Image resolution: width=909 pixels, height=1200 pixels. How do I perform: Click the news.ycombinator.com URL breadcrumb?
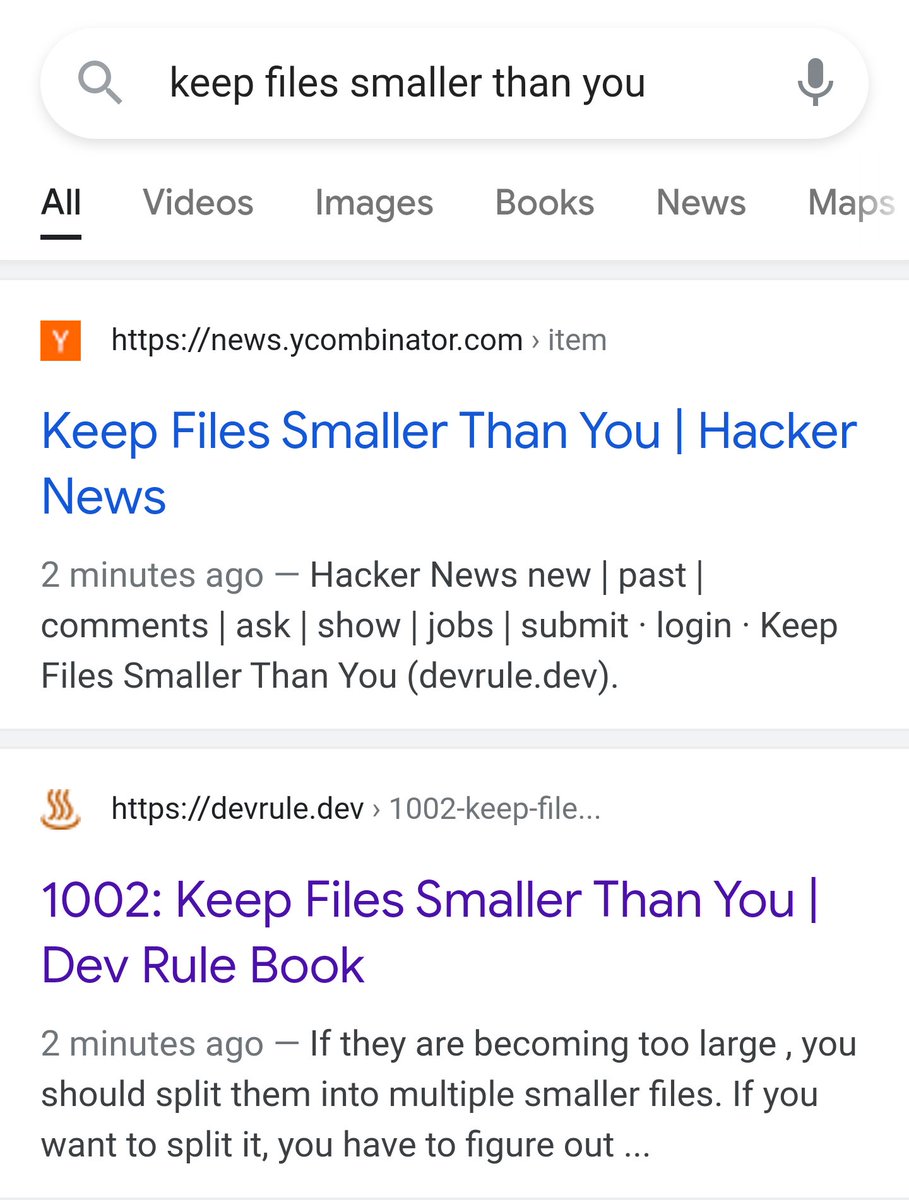pos(317,340)
